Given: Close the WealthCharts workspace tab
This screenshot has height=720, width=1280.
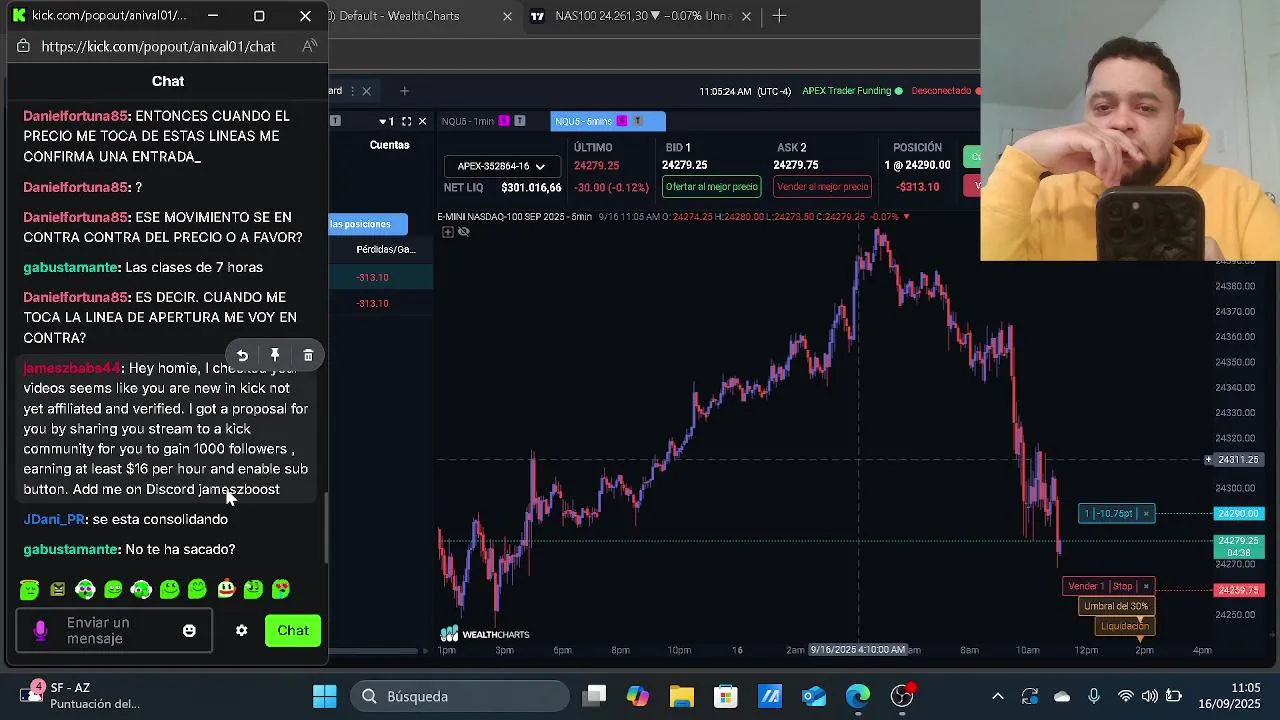Looking at the screenshot, I should pyautogui.click(x=366, y=91).
